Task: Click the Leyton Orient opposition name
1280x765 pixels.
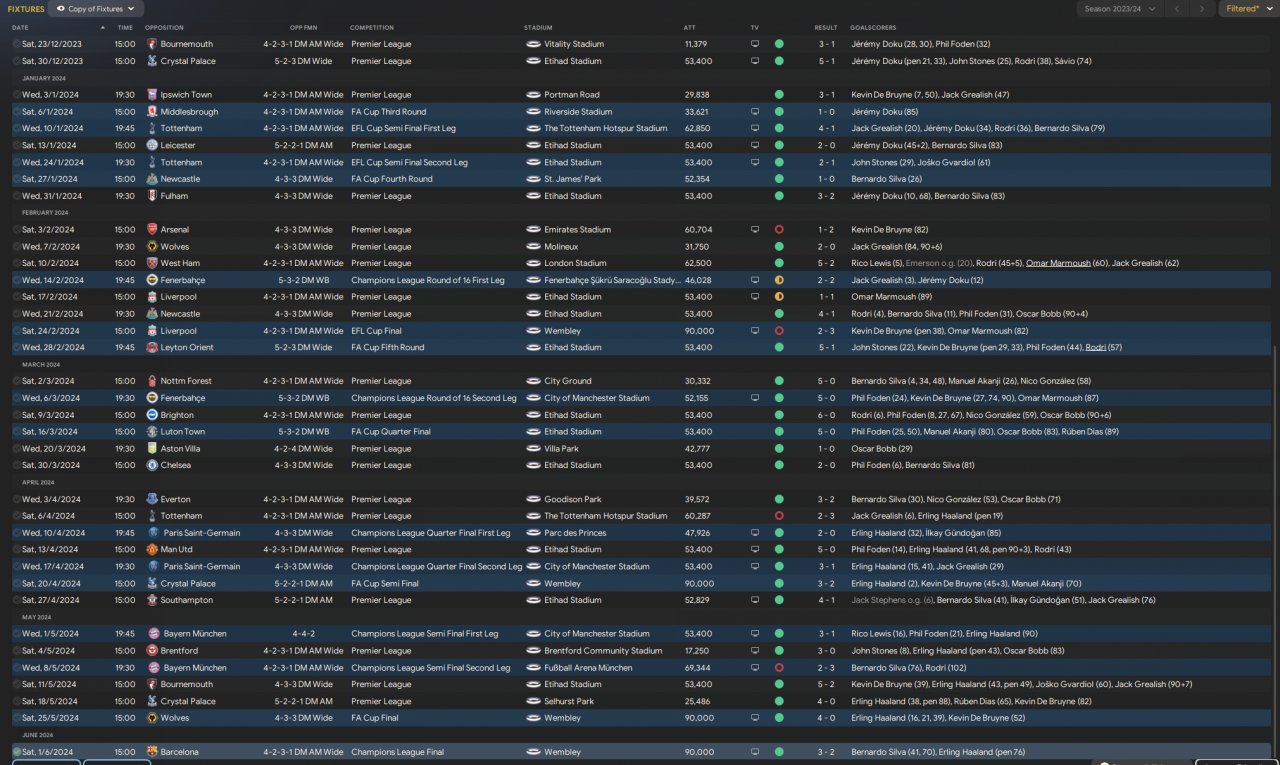Action: click(x=186, y=348)
